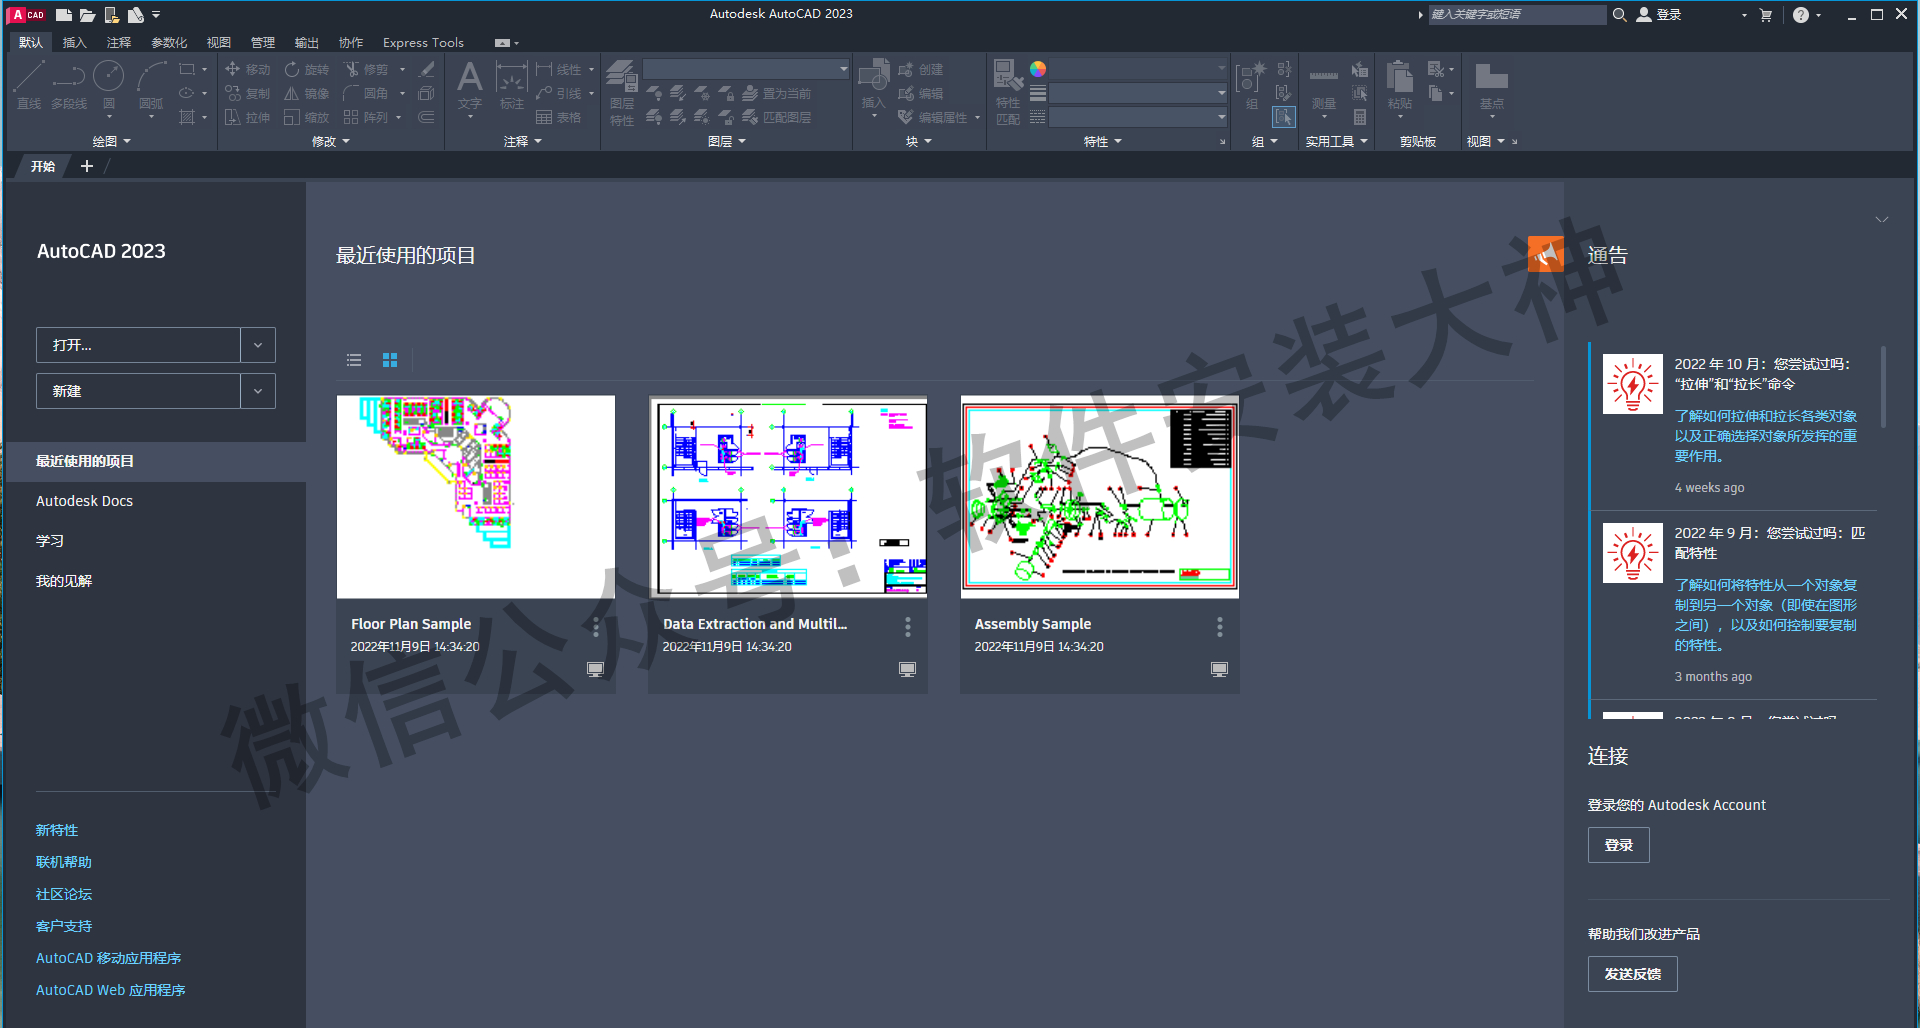Click the New file icon in quick access toolbar
The height and width of the screenshot is (1028, 1920).
[64, 15]
